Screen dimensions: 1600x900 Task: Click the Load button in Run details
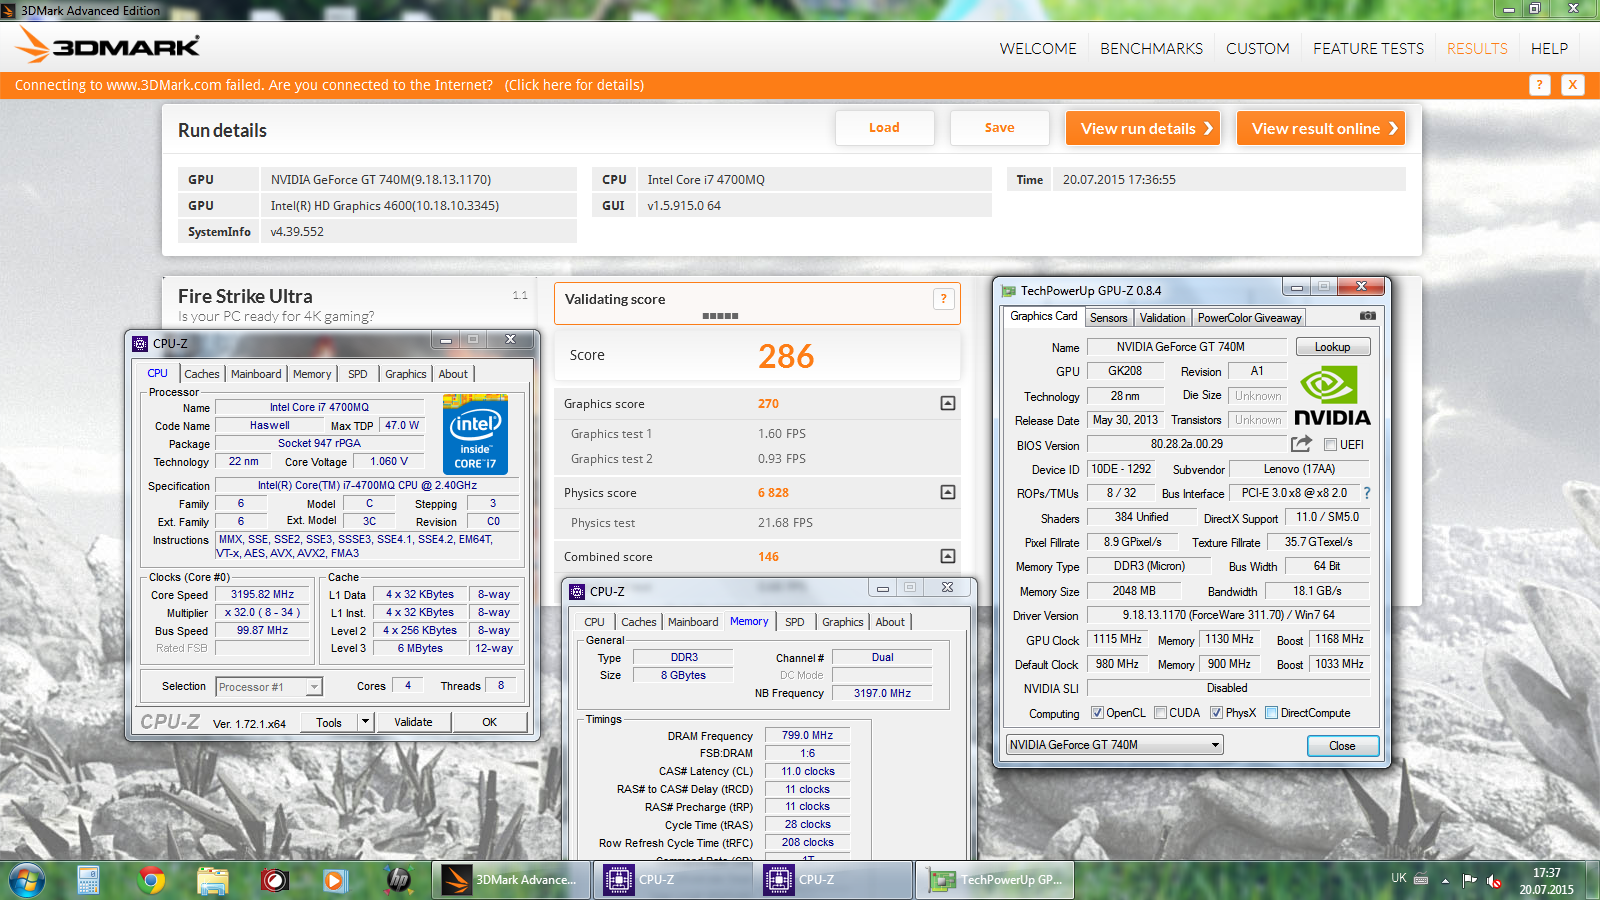pos(884,128)
